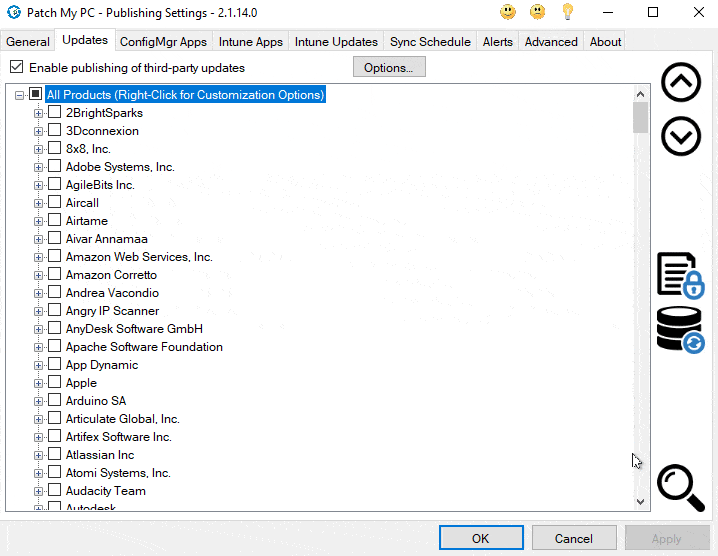Open the About tab

coord(605,42)
